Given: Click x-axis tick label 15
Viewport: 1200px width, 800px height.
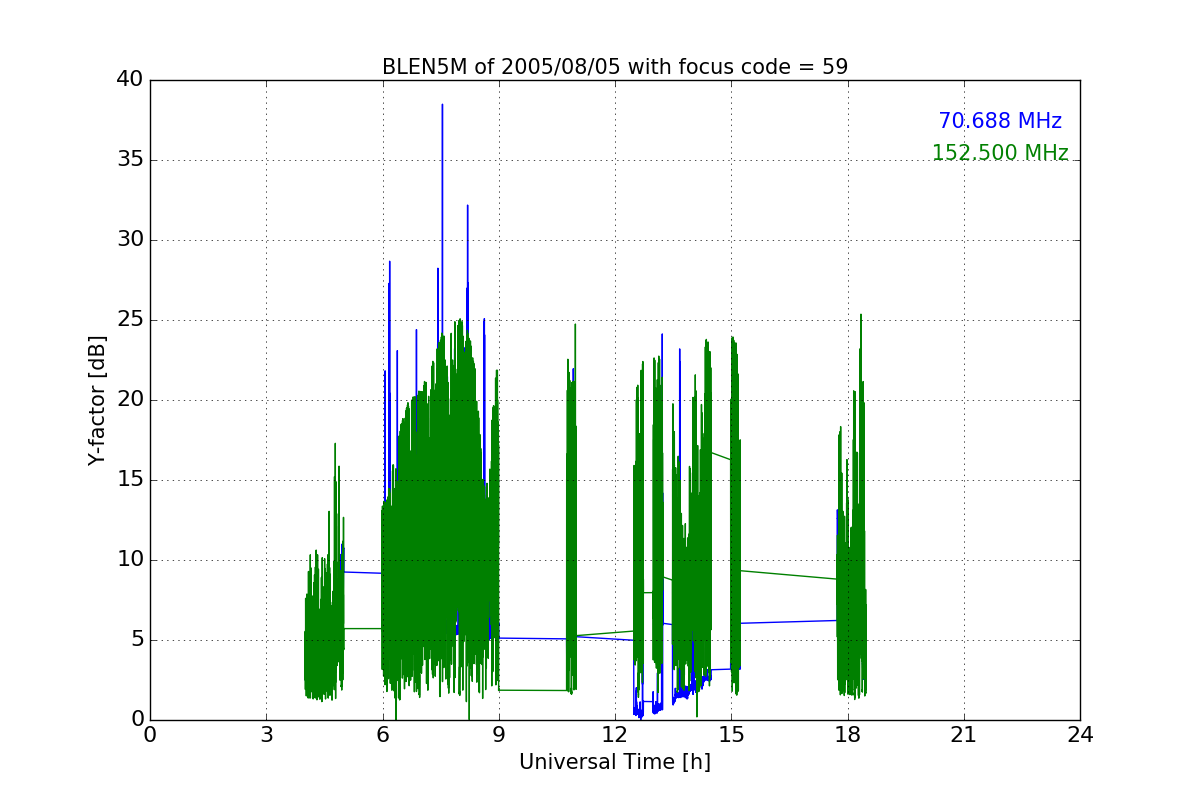Looking at the screenshot, I should tap(731, 735).
